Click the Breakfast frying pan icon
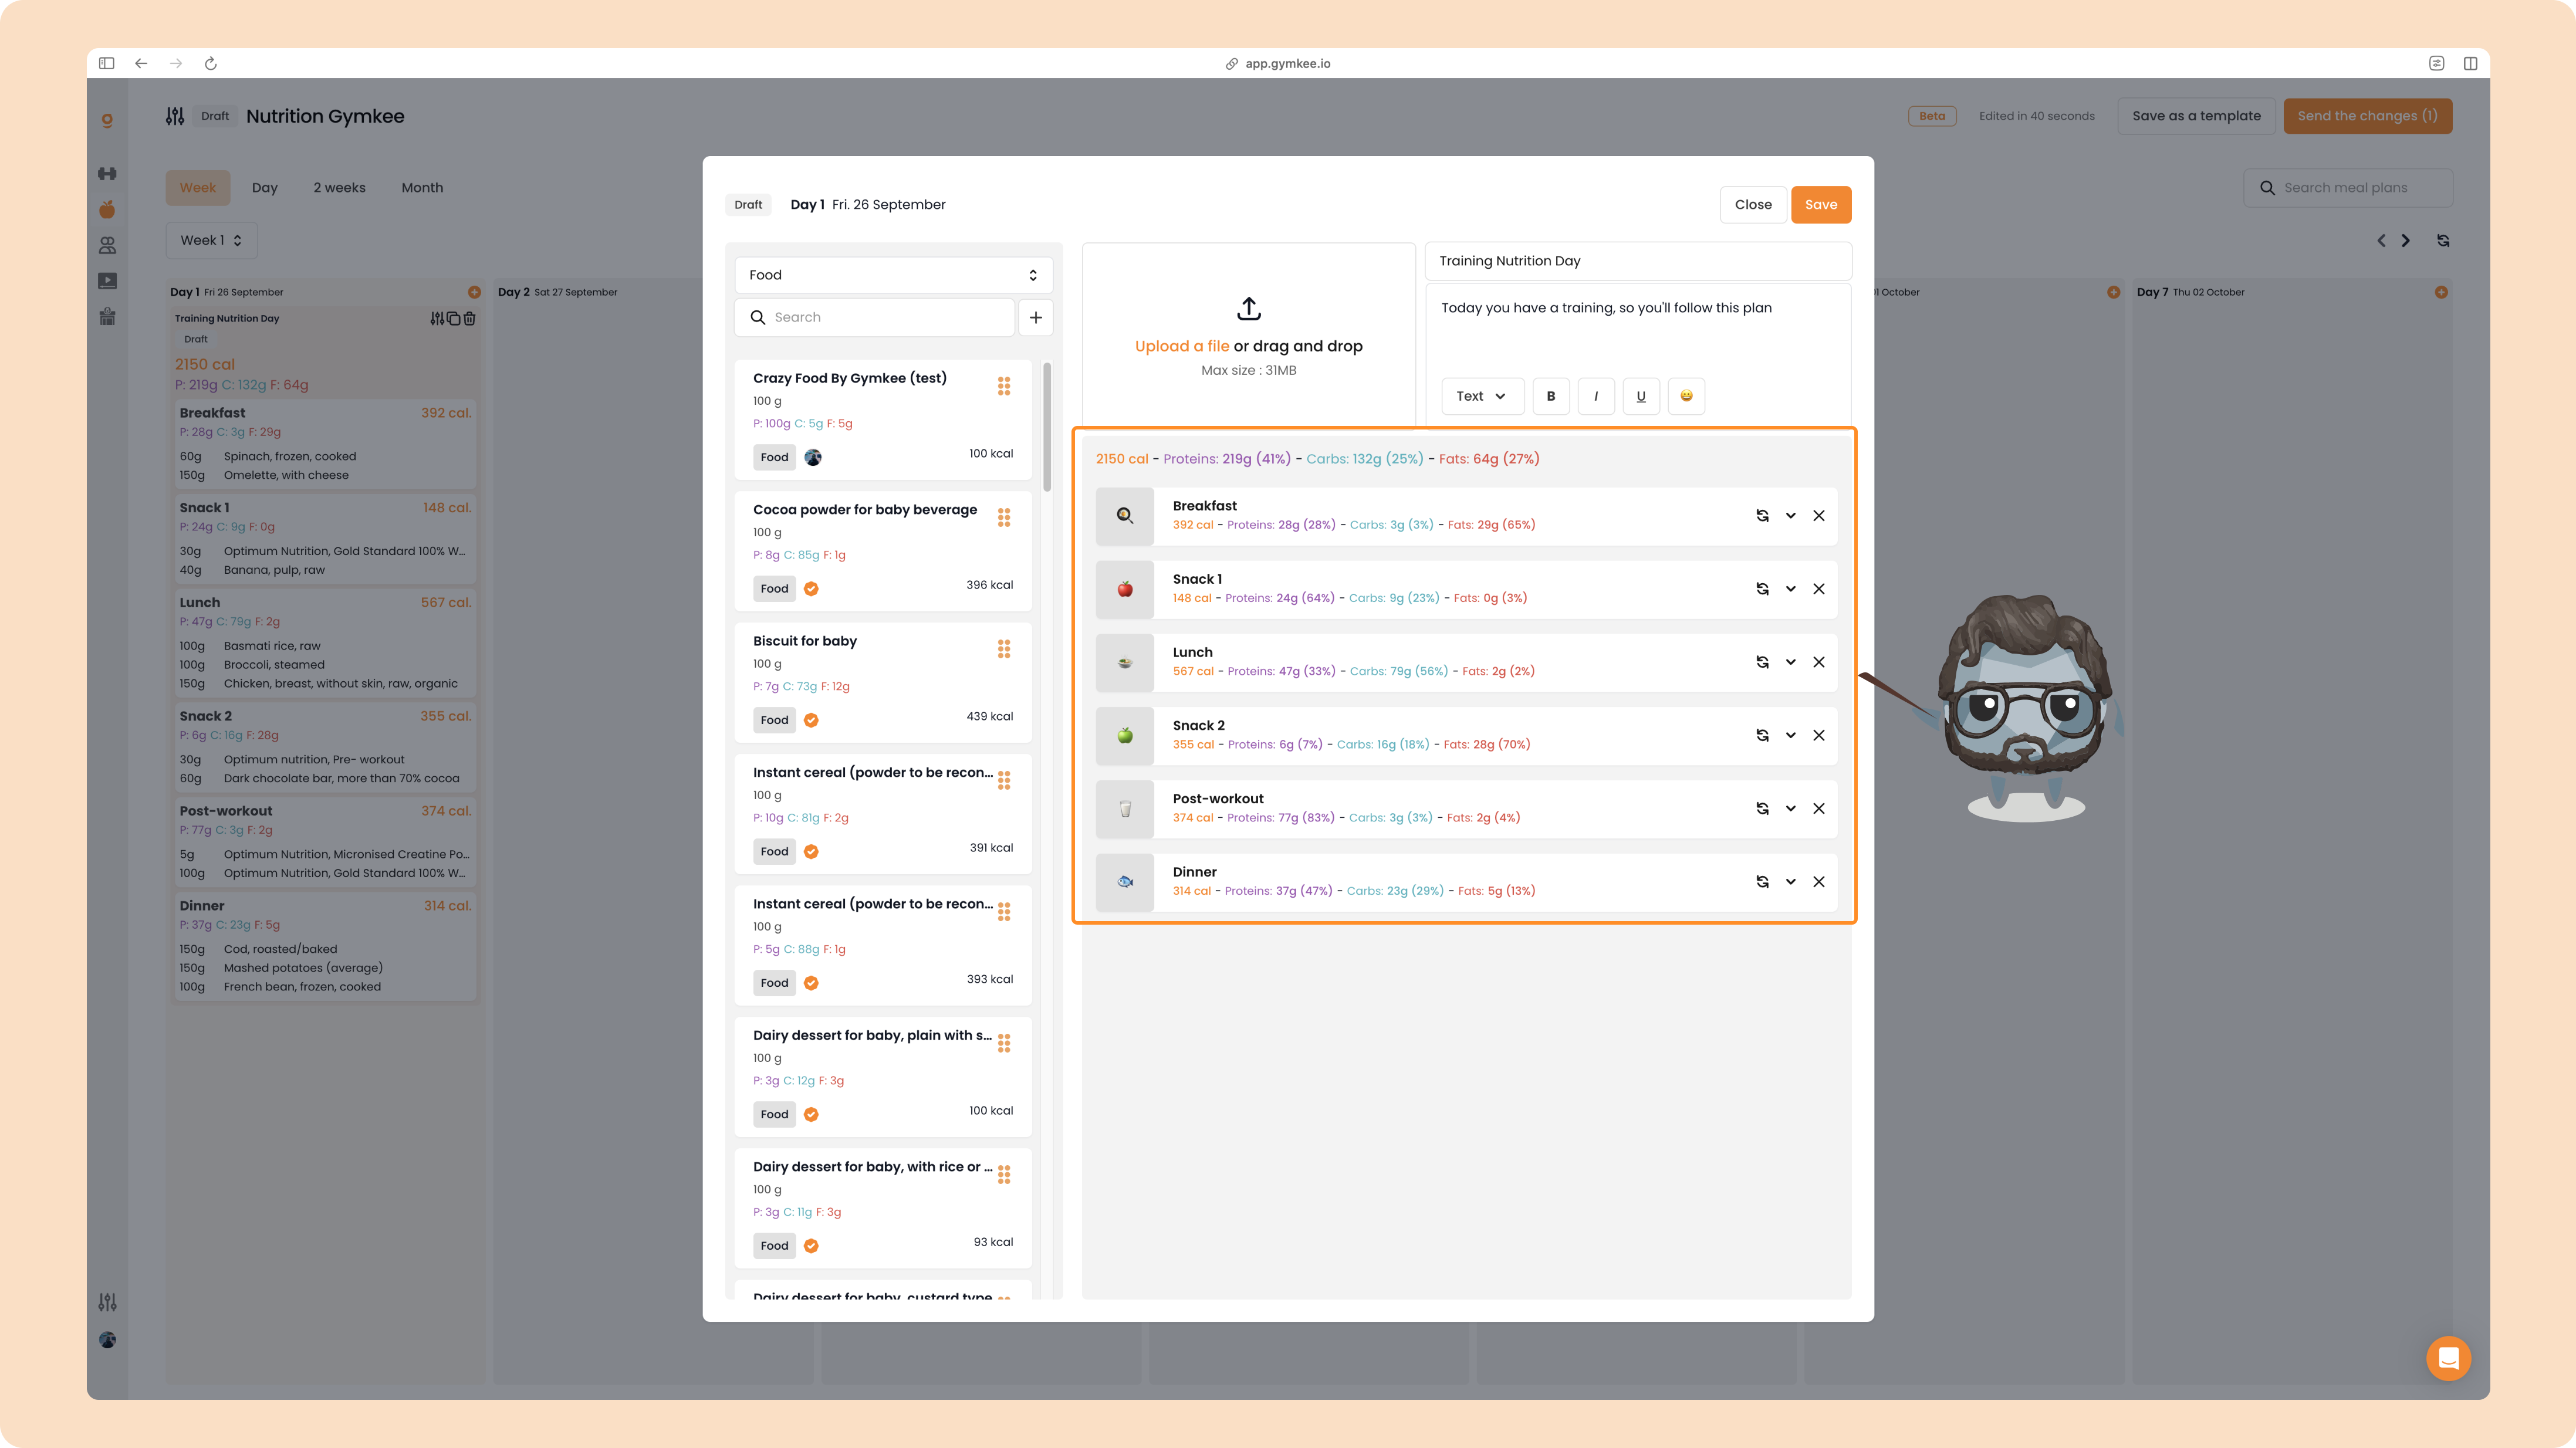This screenshot has width=2576, height=1448. pos(1125,516)
